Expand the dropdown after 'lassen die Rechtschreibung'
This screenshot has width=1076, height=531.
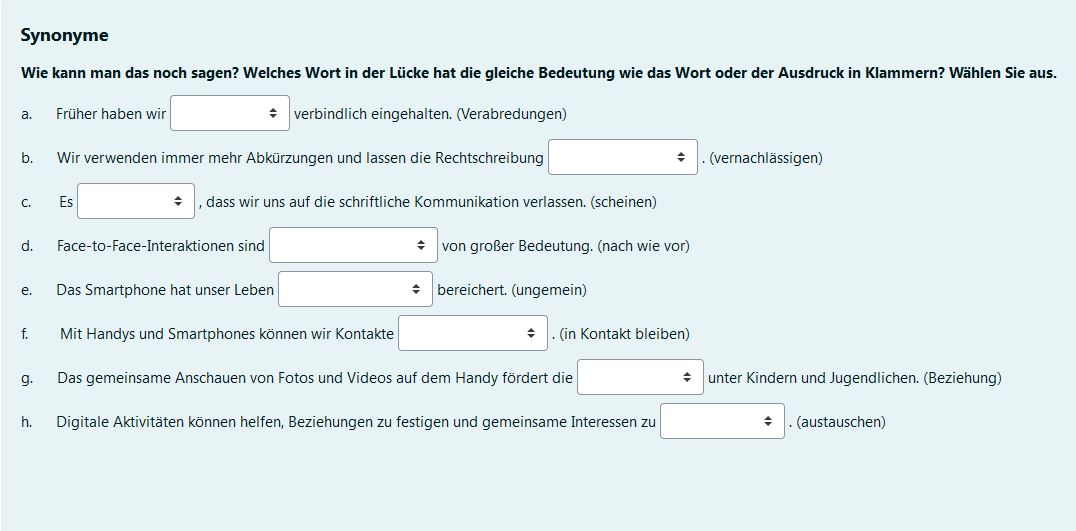[622, 158]
